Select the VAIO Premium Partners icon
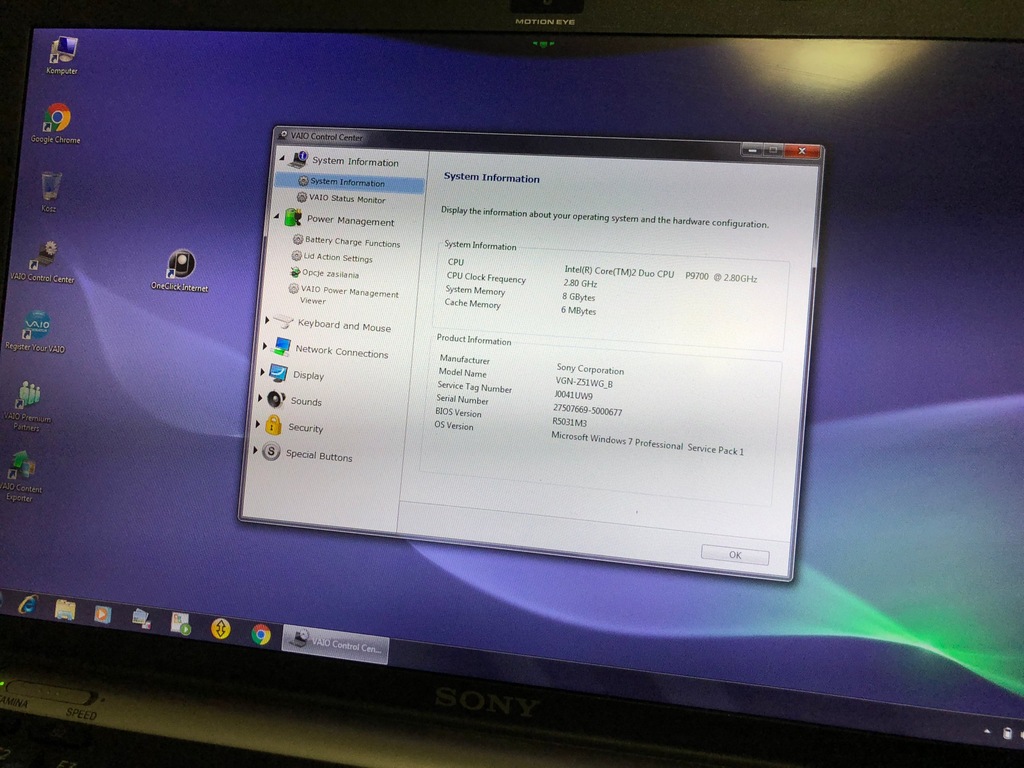 (27, 405)
